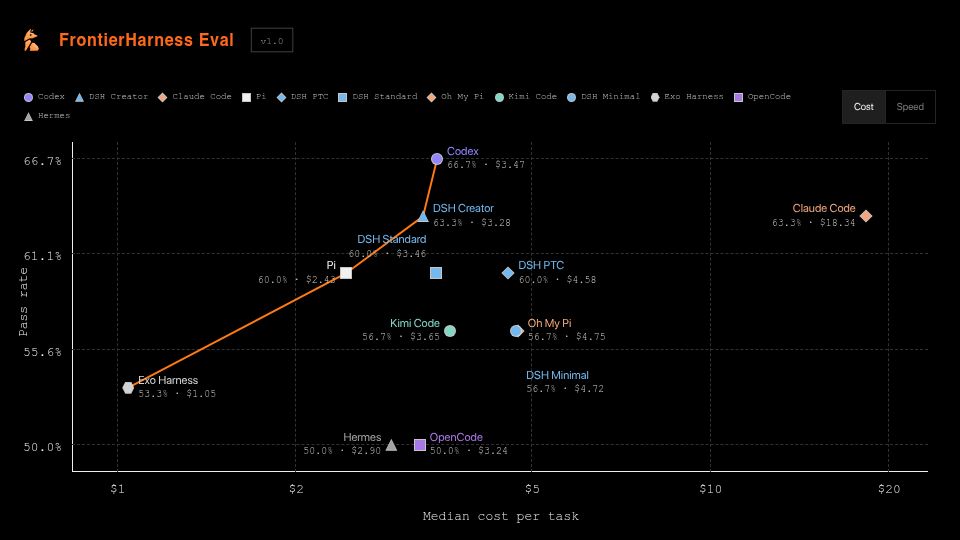Toggle DSH Minimal series in the legend

(x=603, y=97)
